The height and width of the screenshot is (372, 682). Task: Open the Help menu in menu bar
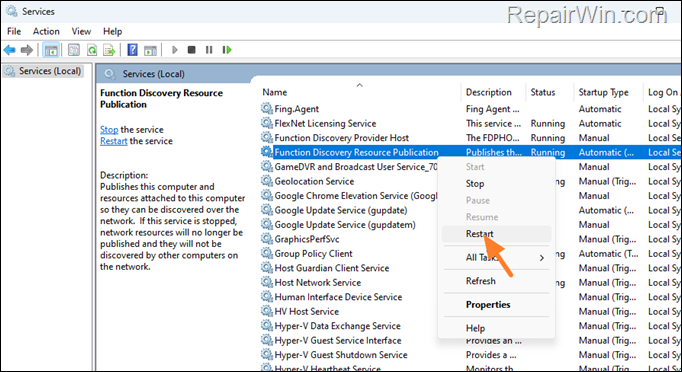(x=112, y=31)
